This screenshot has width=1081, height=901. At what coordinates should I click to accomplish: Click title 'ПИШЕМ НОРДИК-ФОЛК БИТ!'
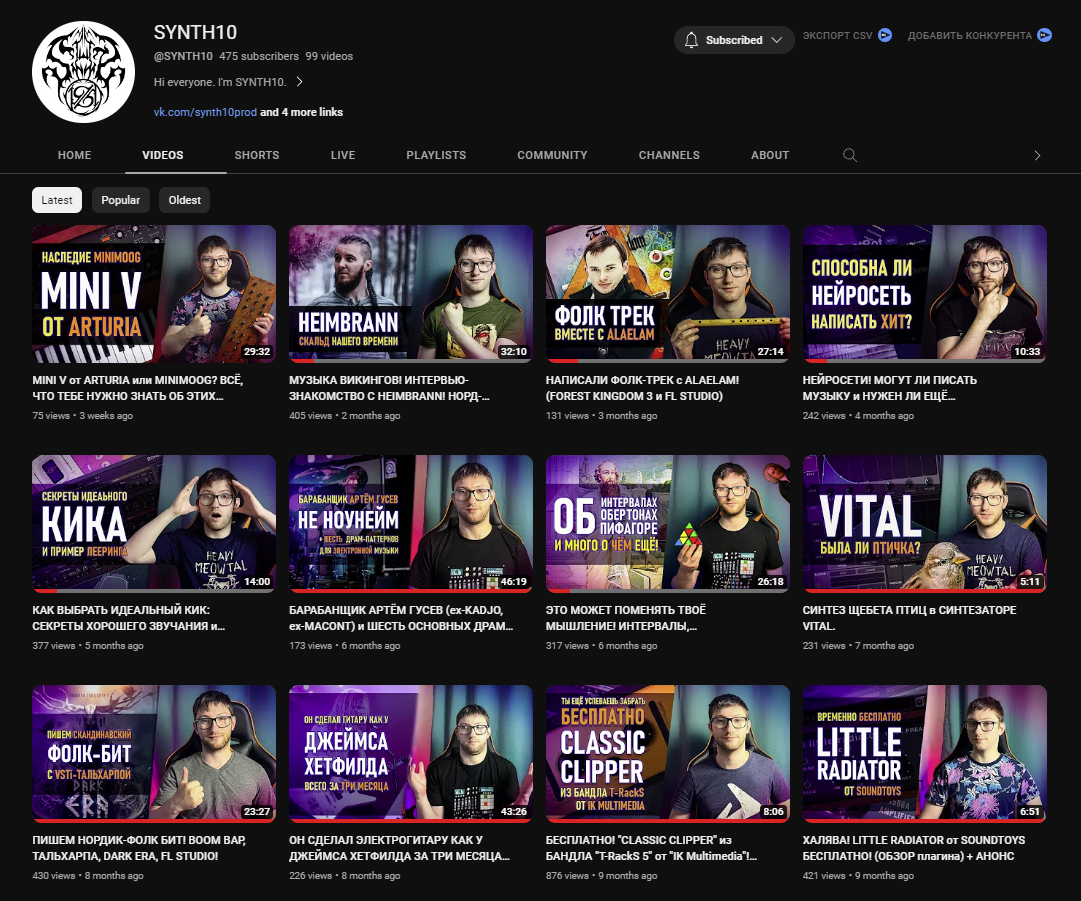[x=139, y=848]
